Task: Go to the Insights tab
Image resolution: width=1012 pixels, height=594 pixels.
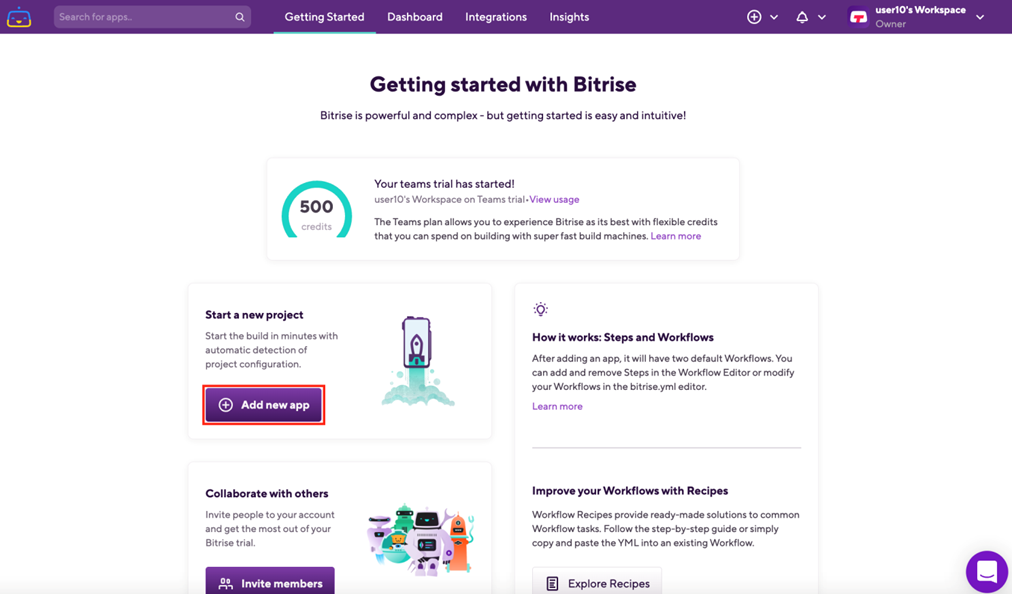Action: [569, 17]
